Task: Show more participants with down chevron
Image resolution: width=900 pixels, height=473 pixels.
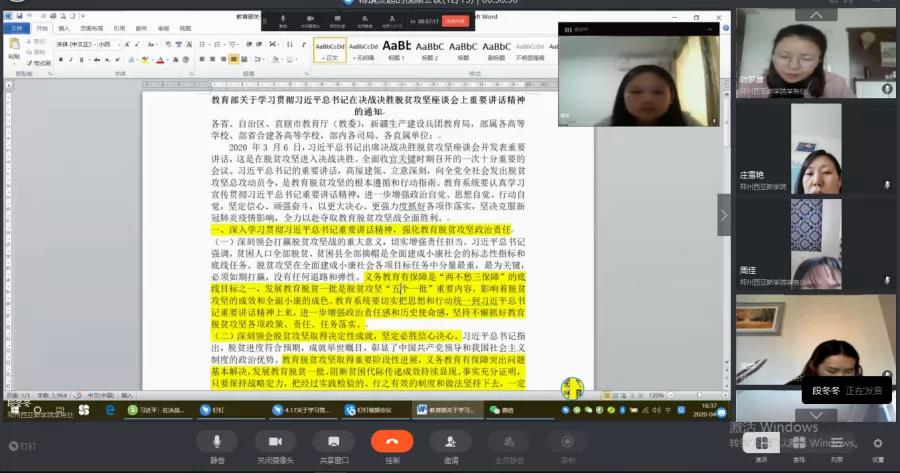Action: (816, 414)
